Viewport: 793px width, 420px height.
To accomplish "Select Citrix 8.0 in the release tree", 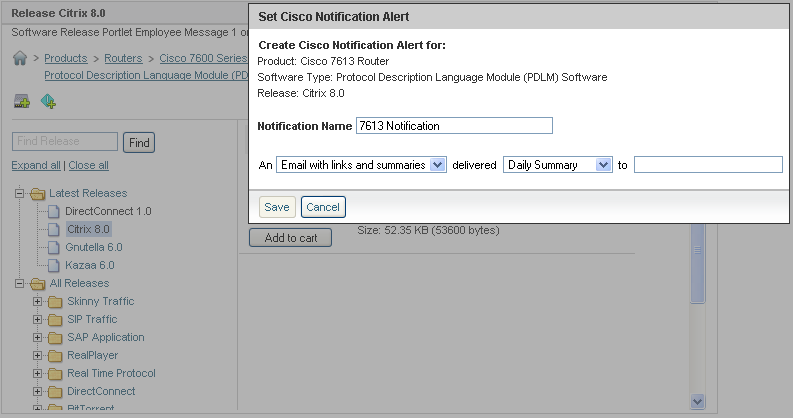I will tap(89, 229).
